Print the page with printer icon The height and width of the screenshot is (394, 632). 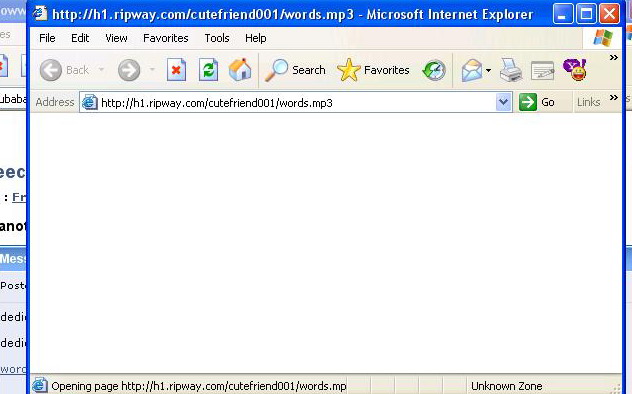511,70
